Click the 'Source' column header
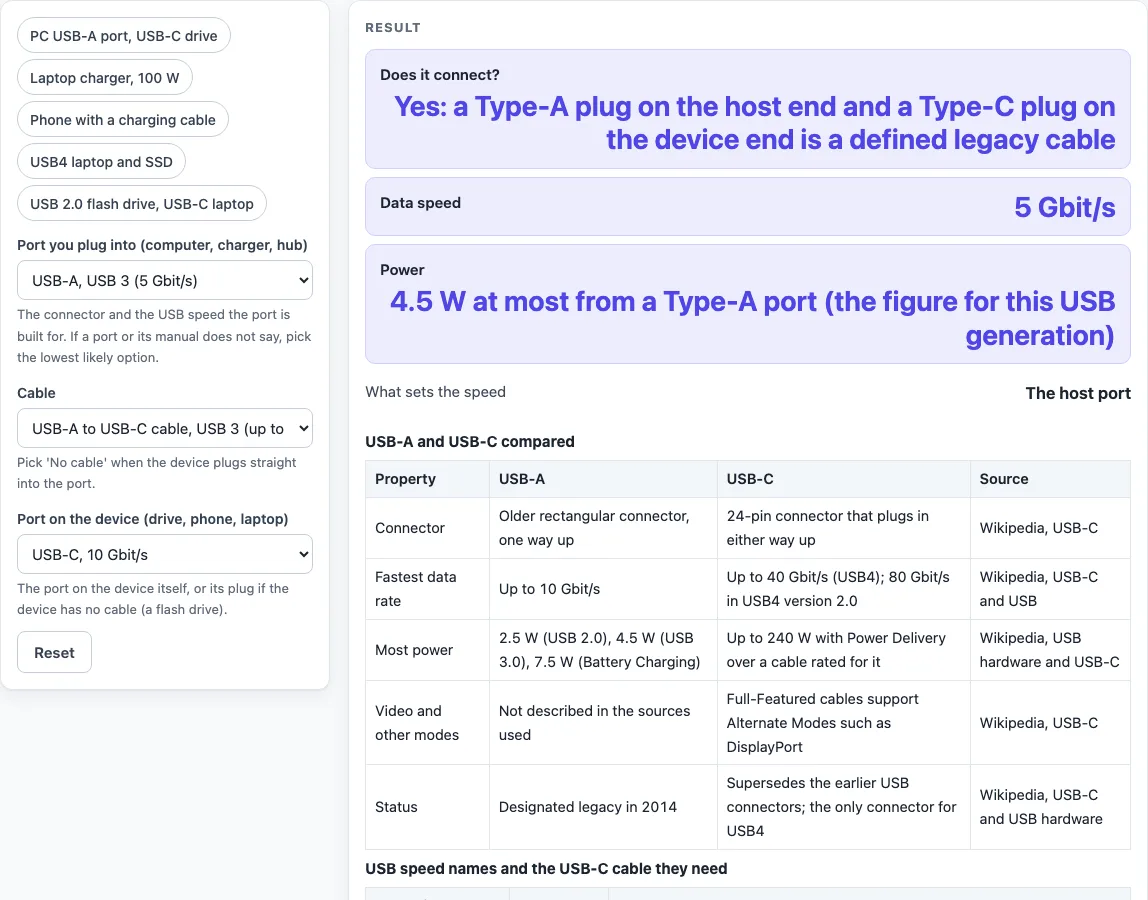 (1050, 479)
